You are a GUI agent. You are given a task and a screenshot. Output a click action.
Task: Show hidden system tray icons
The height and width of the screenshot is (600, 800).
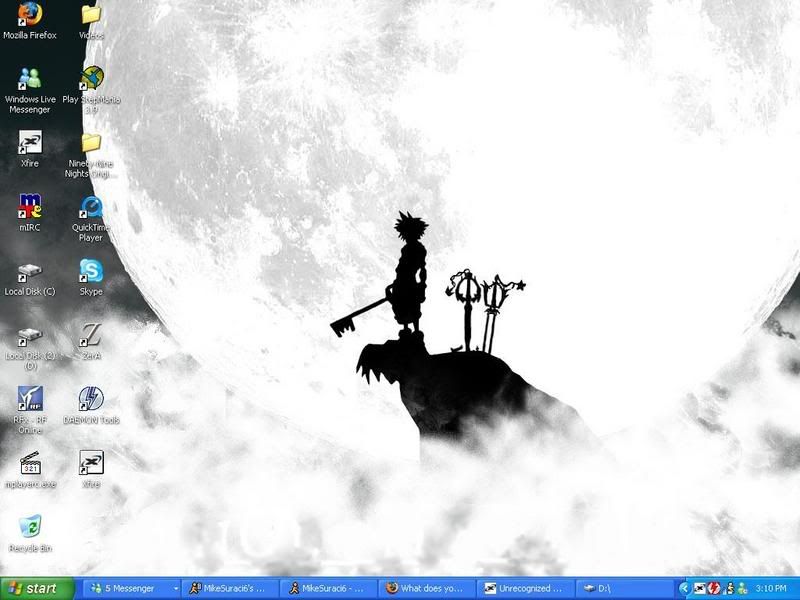click(x=685, y=589)
